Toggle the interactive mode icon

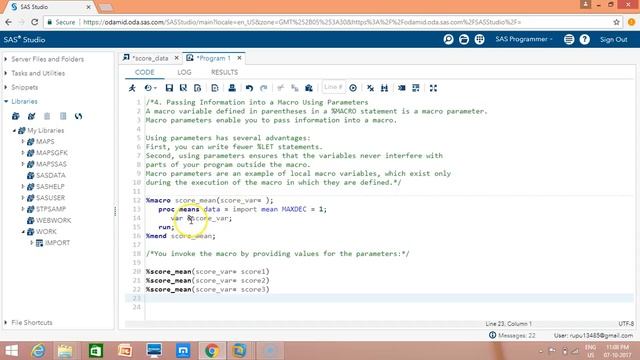(416, 88)
